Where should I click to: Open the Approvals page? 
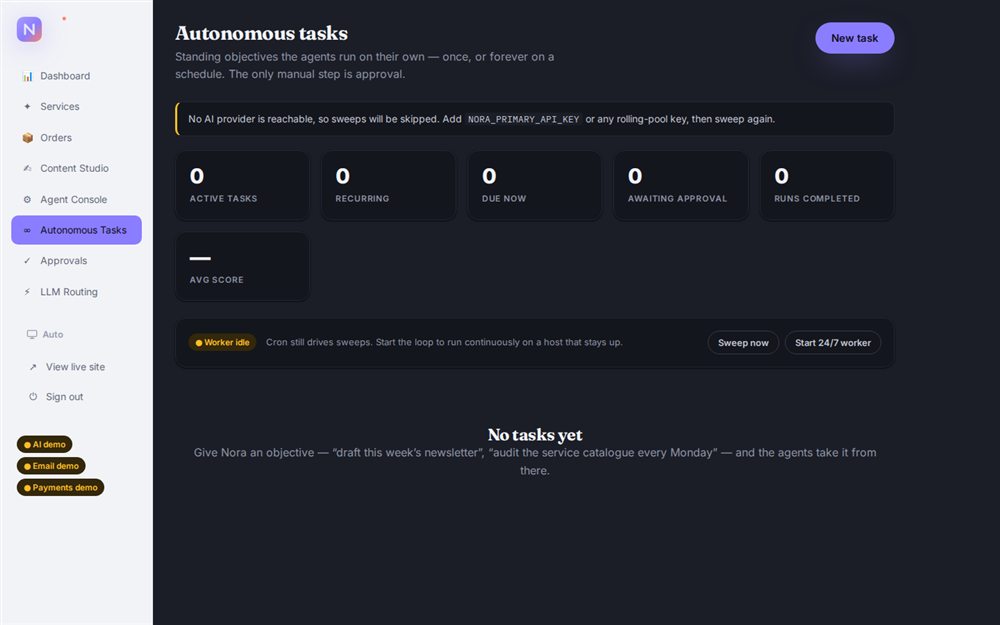click(77, 261)
